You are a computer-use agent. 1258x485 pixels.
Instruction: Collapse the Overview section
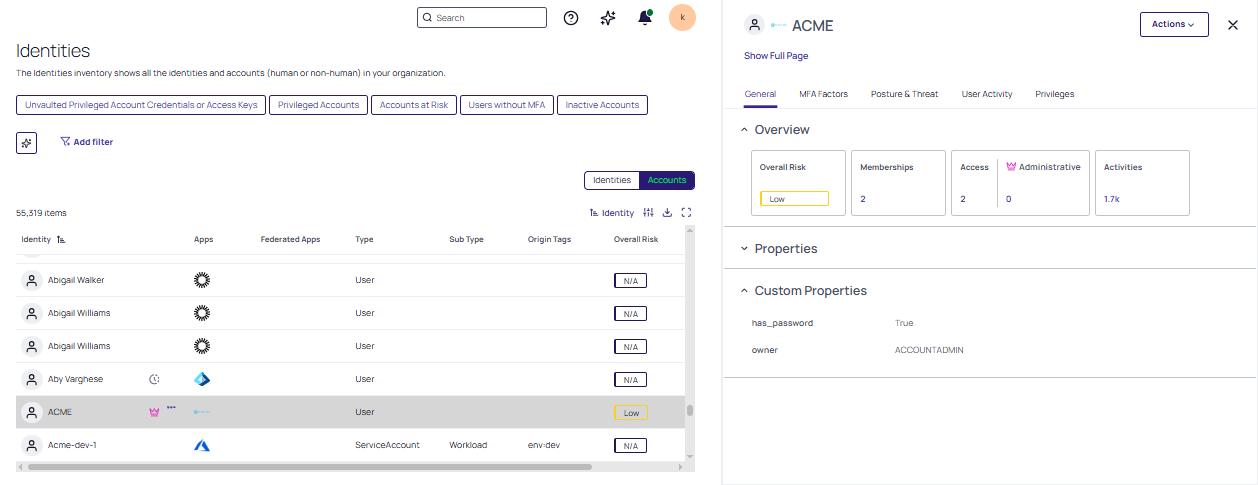744,130
